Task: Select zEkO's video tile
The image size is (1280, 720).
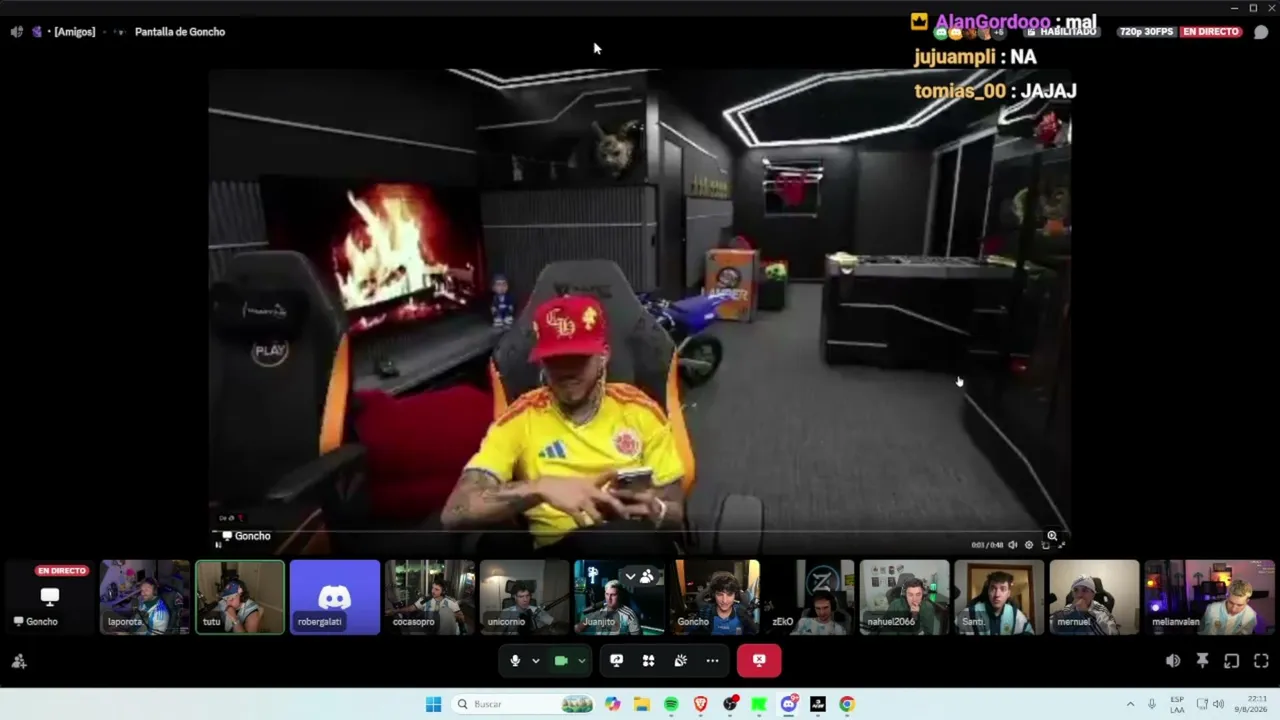Action: click(810, 597)
